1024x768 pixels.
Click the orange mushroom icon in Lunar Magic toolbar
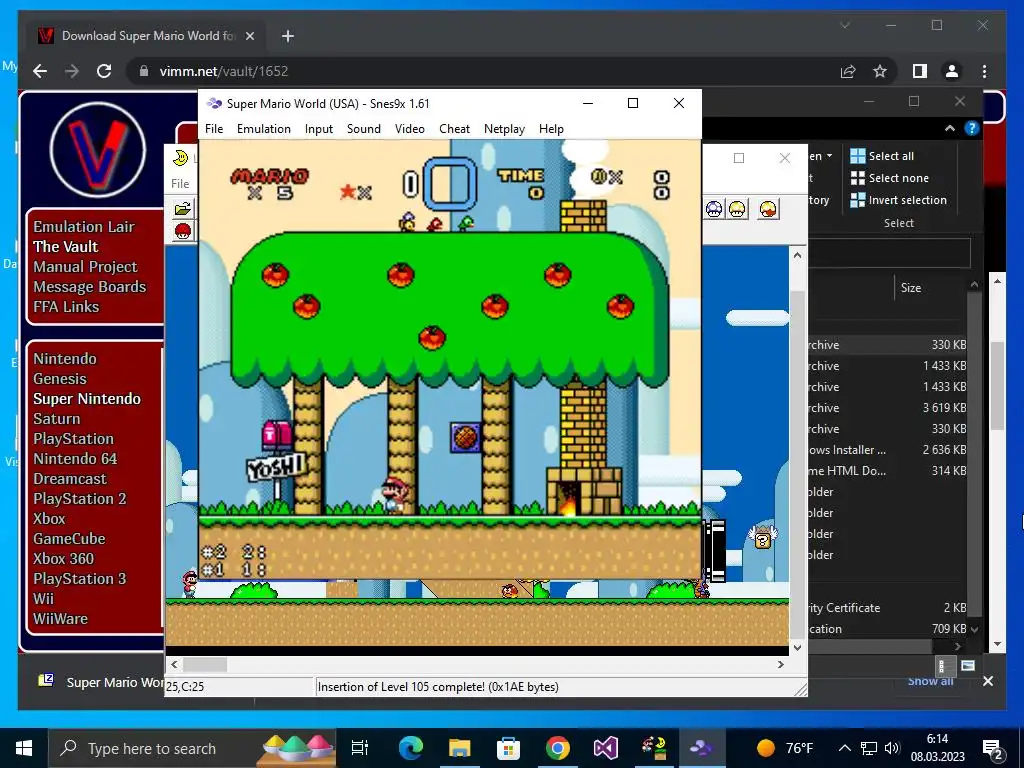[769, 209]
